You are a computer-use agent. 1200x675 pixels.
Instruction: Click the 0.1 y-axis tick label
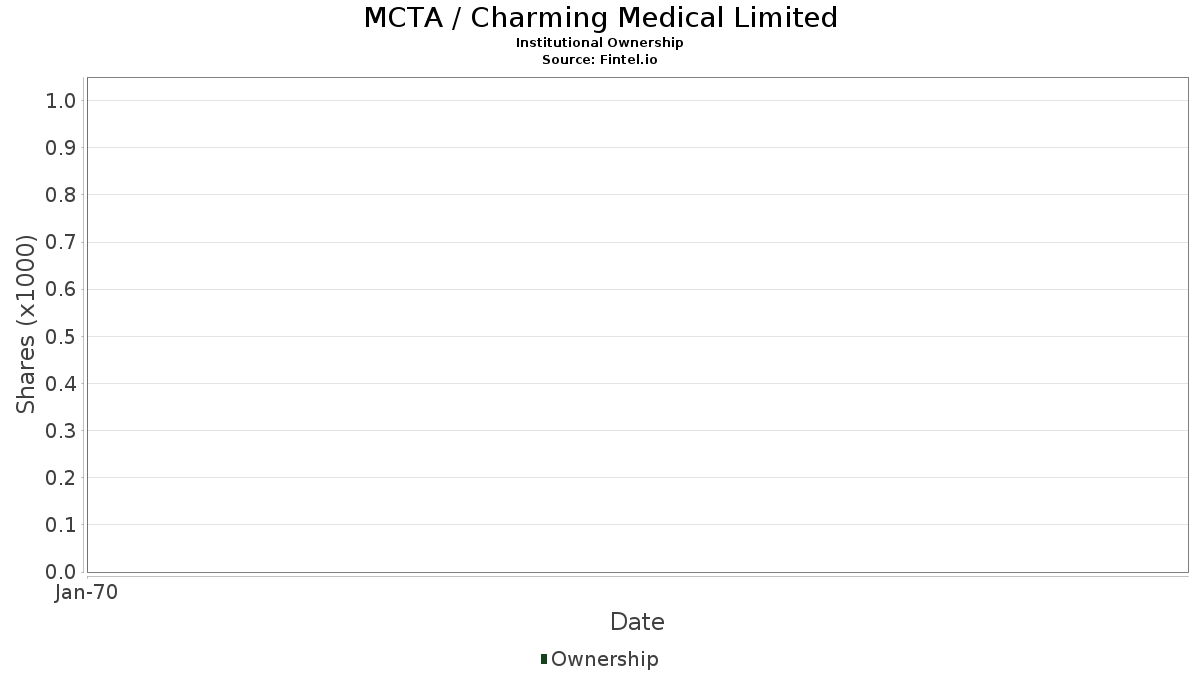(x=61, y=525)
